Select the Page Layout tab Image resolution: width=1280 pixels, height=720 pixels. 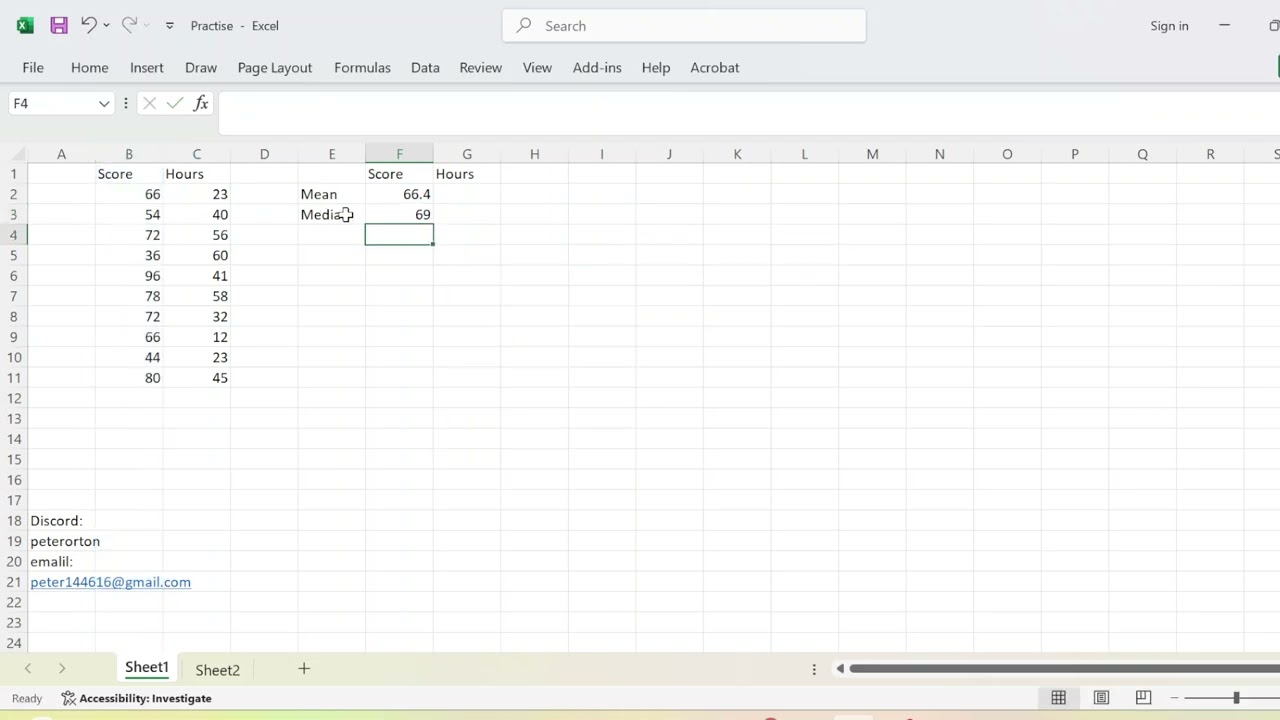point(275,67)
